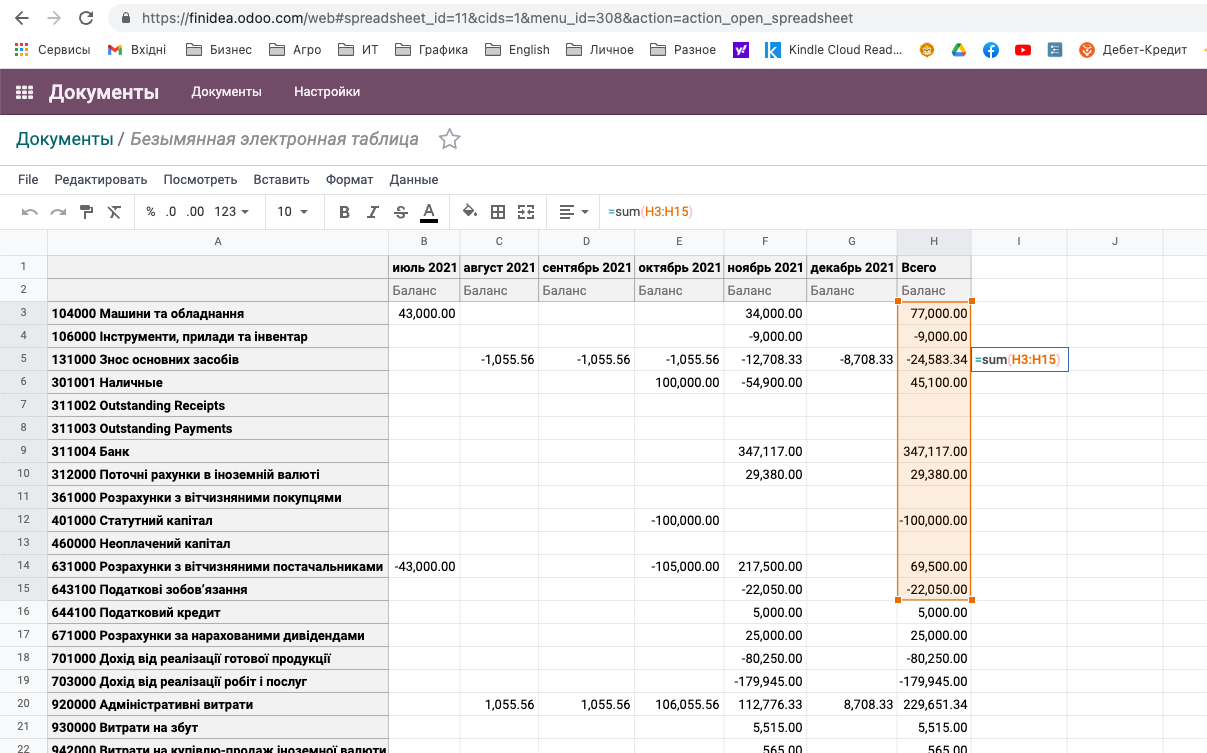This screenshot has width=1207, height=753.
Task: Click value 229,651.34 in Всего column
Action: (x=934, y=704)
